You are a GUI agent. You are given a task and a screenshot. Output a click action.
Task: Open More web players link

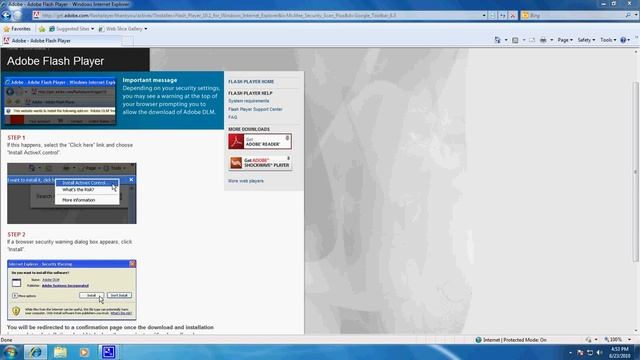246,181
